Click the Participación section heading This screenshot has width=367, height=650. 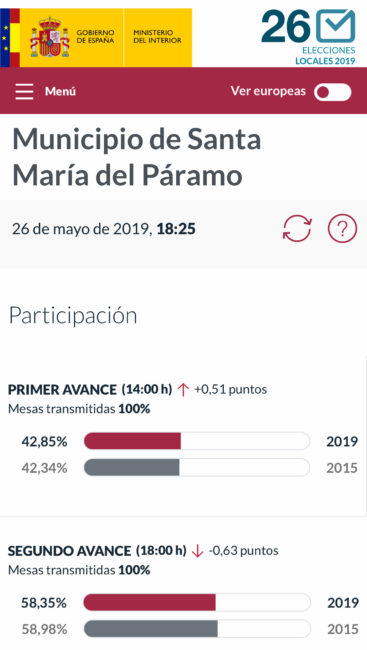(73, 316)
